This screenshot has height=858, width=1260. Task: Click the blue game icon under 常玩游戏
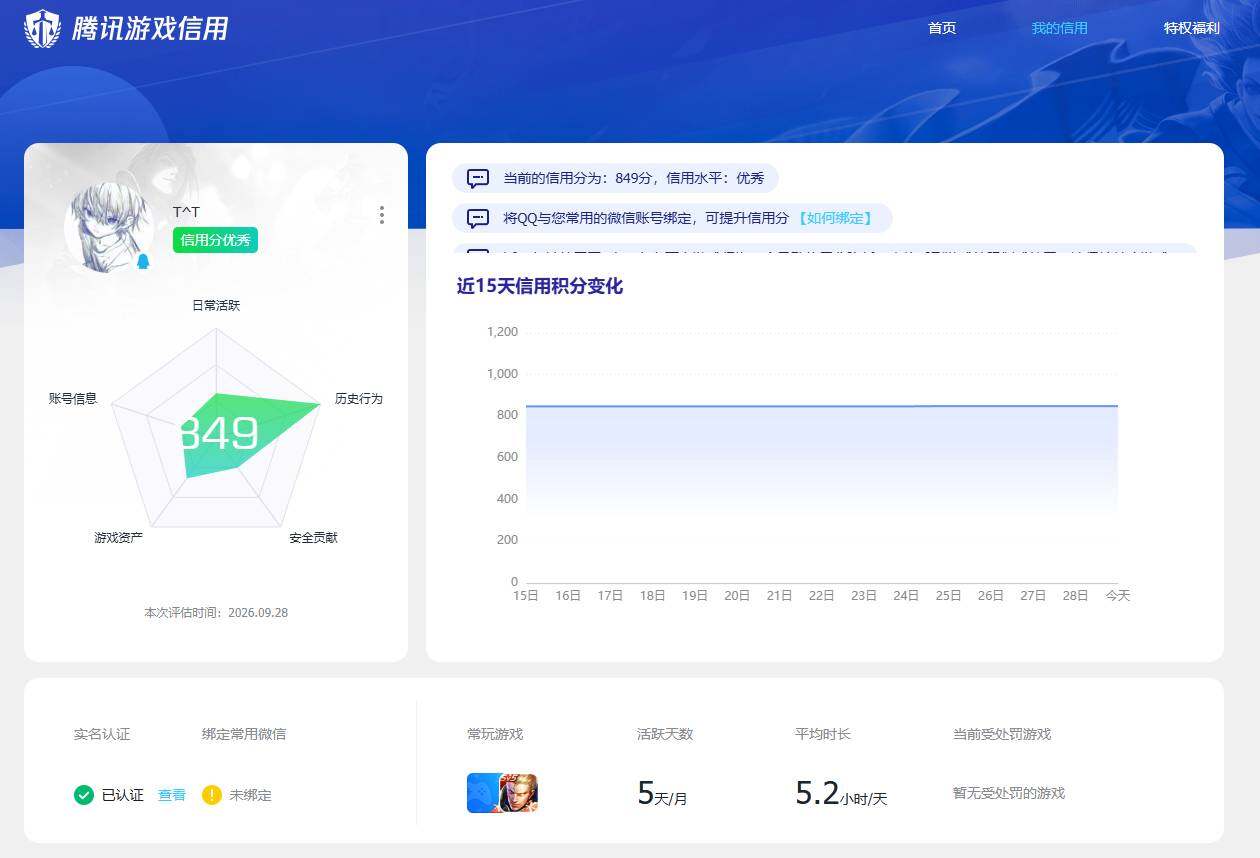coord(484,793)
